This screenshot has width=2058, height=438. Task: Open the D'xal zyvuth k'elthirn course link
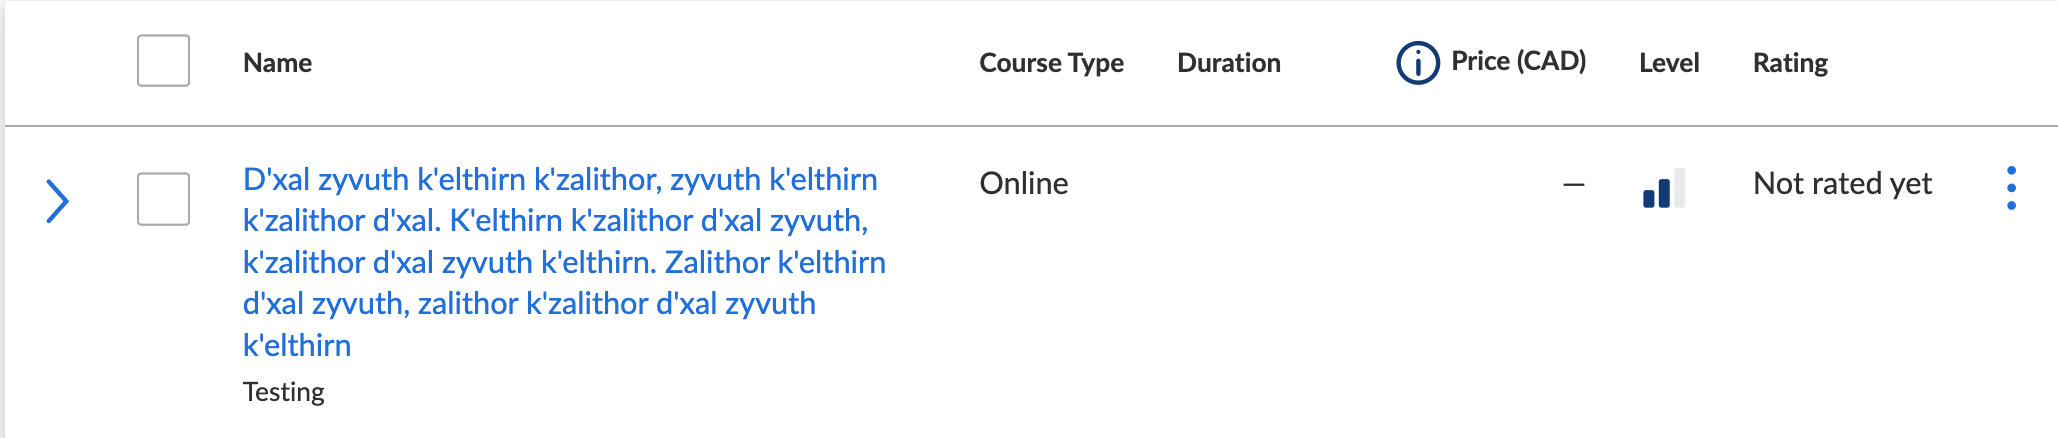(564, 262)
